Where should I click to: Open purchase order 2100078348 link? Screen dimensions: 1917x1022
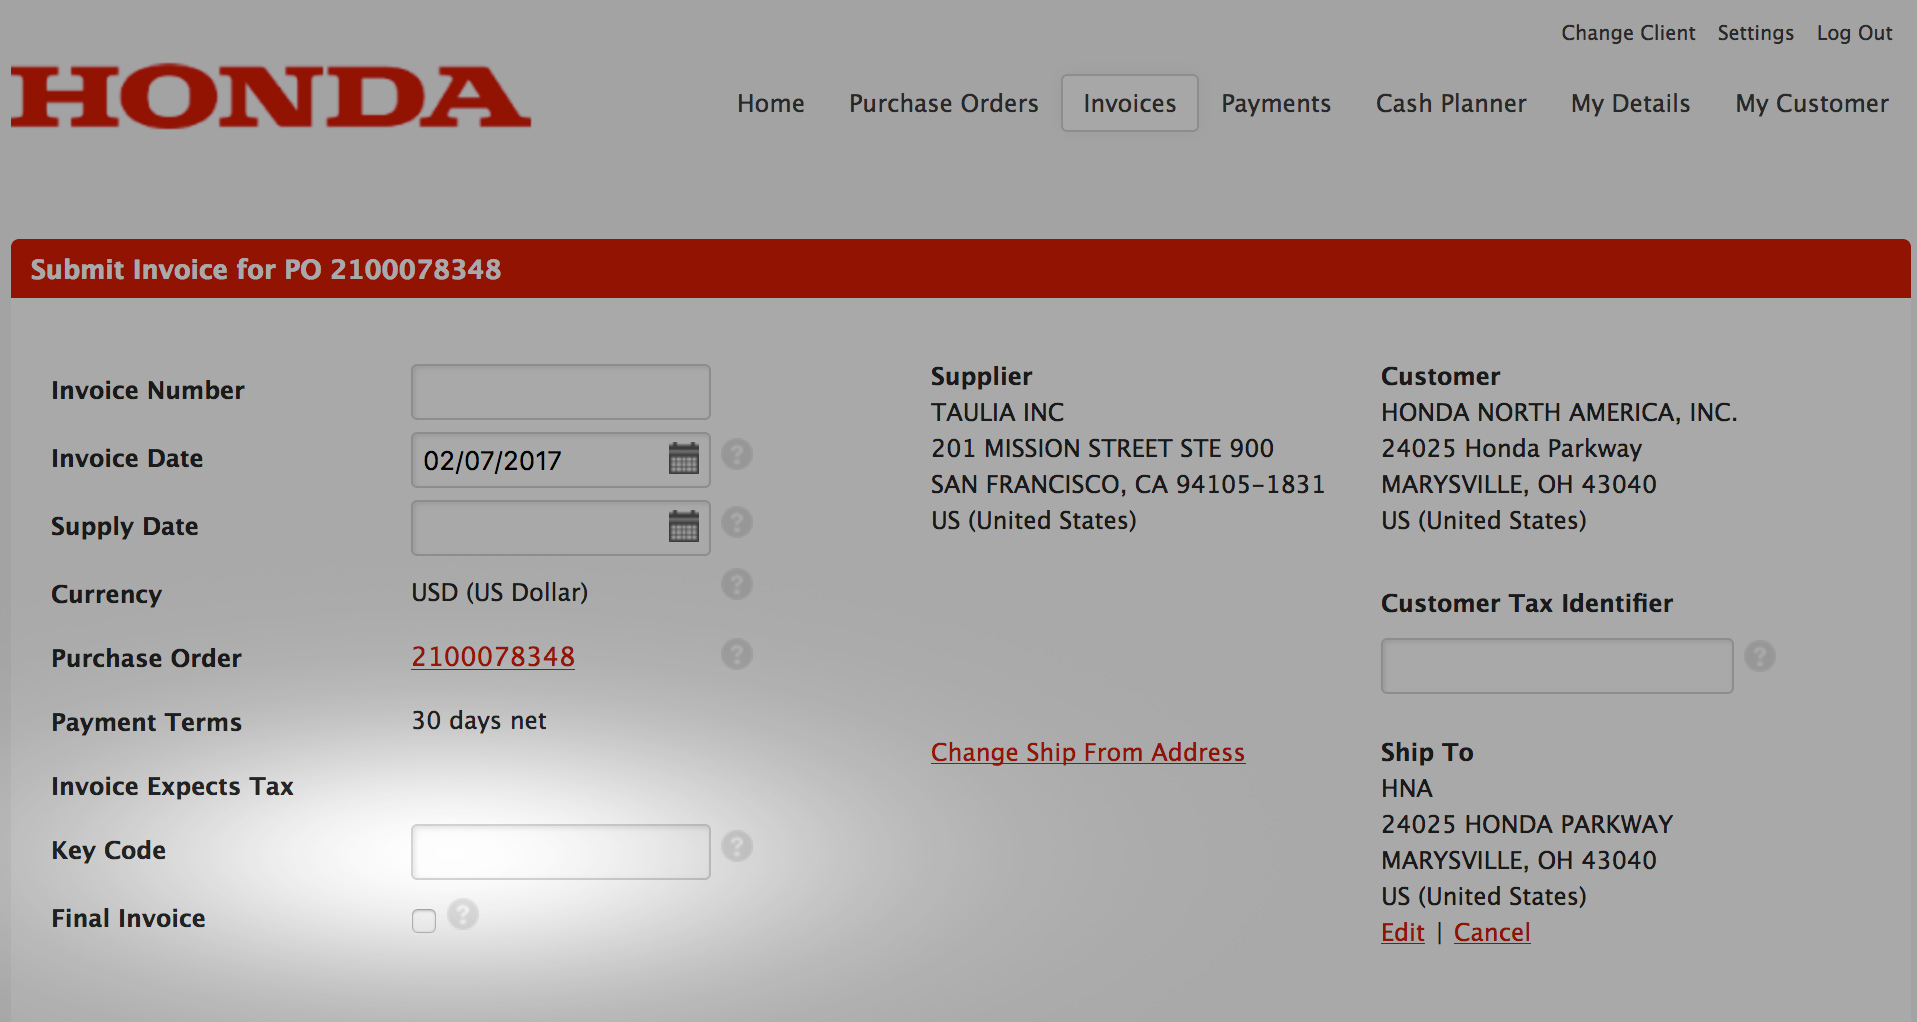click(493, 657)
